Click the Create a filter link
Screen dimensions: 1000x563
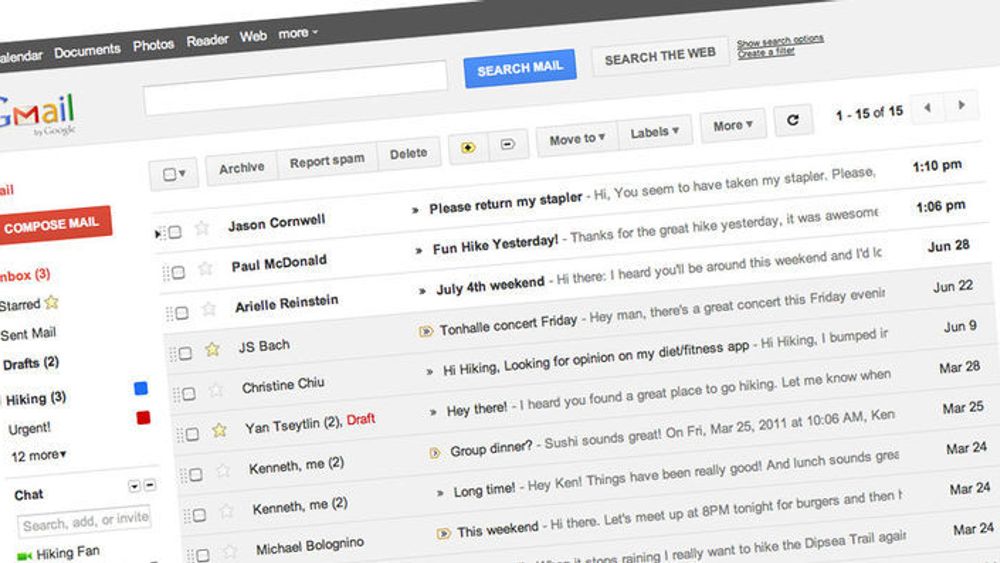[766, 52]
